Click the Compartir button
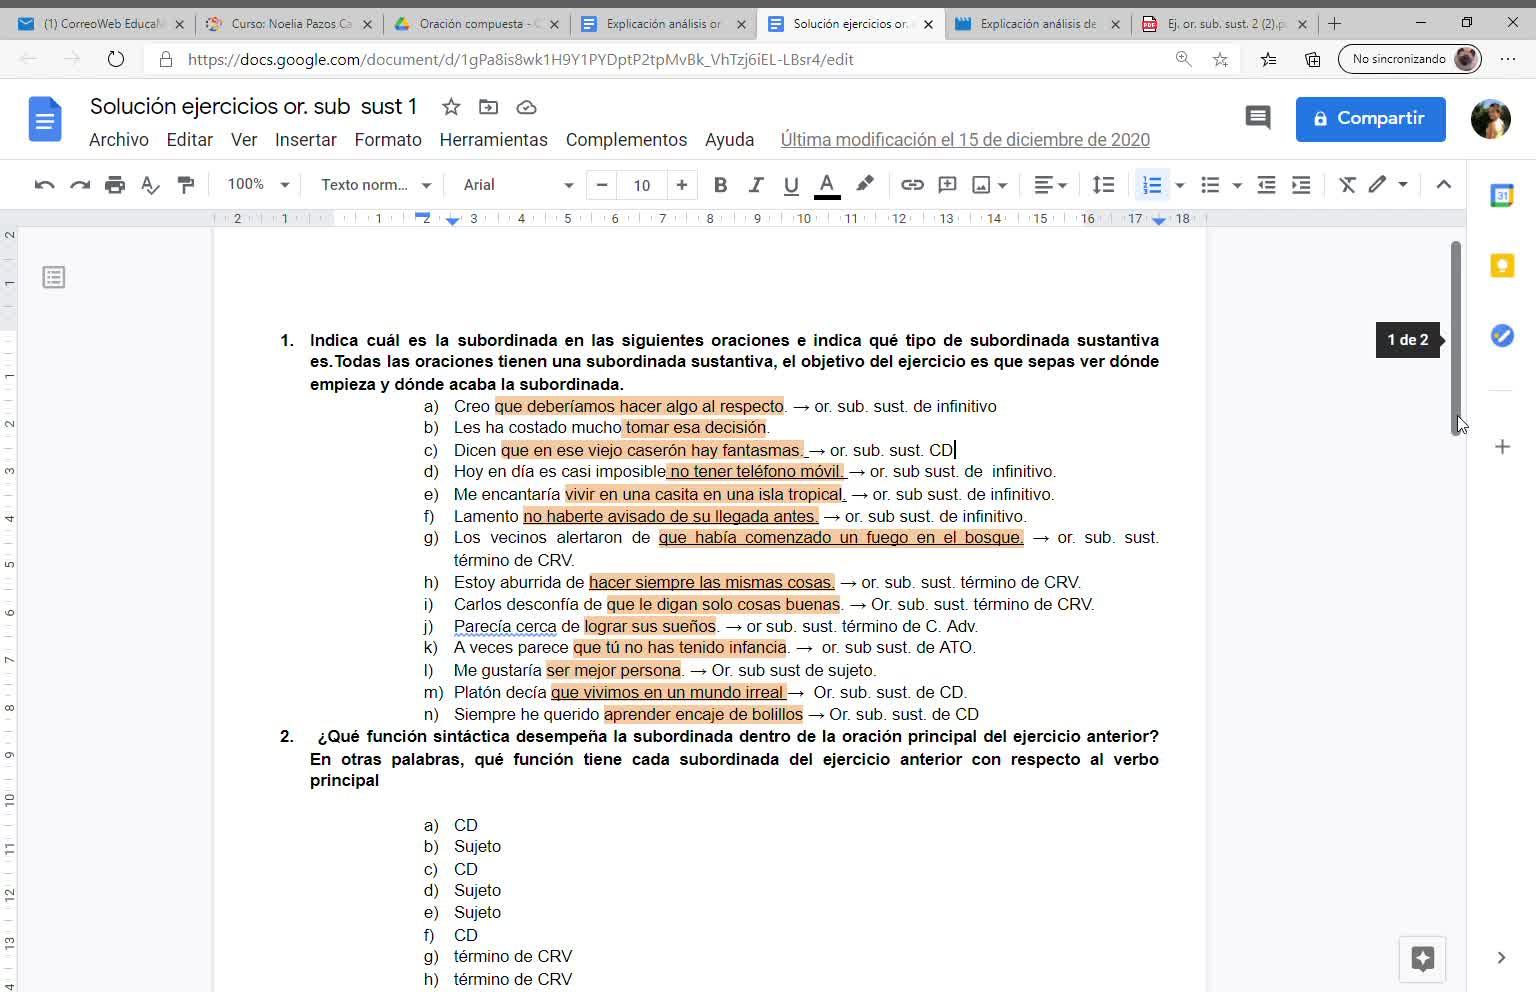Screen dimensions: 1536x992 (1370, 119)
